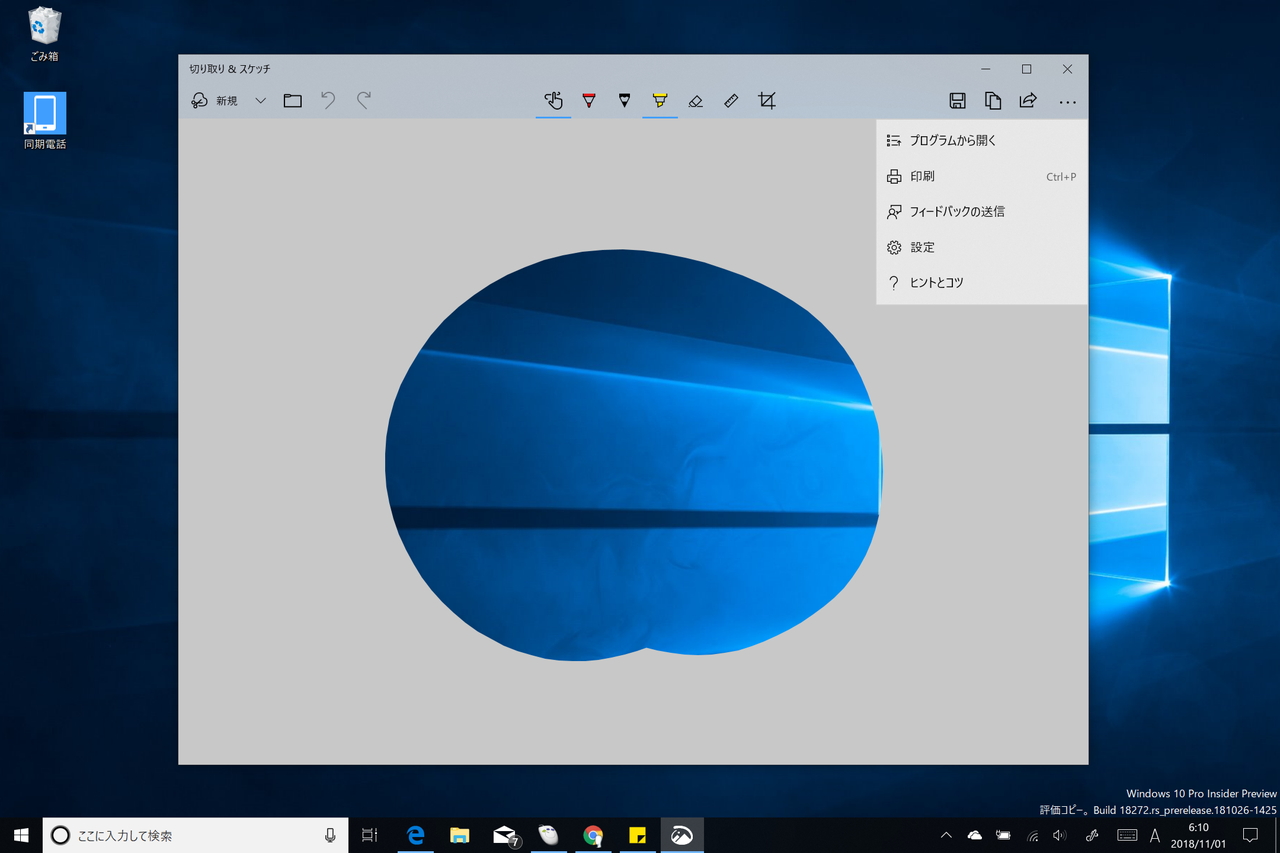This screenshot has width=1280, height=853.
Task: Click the blue oval snip on the canvas
Action: 633,455
